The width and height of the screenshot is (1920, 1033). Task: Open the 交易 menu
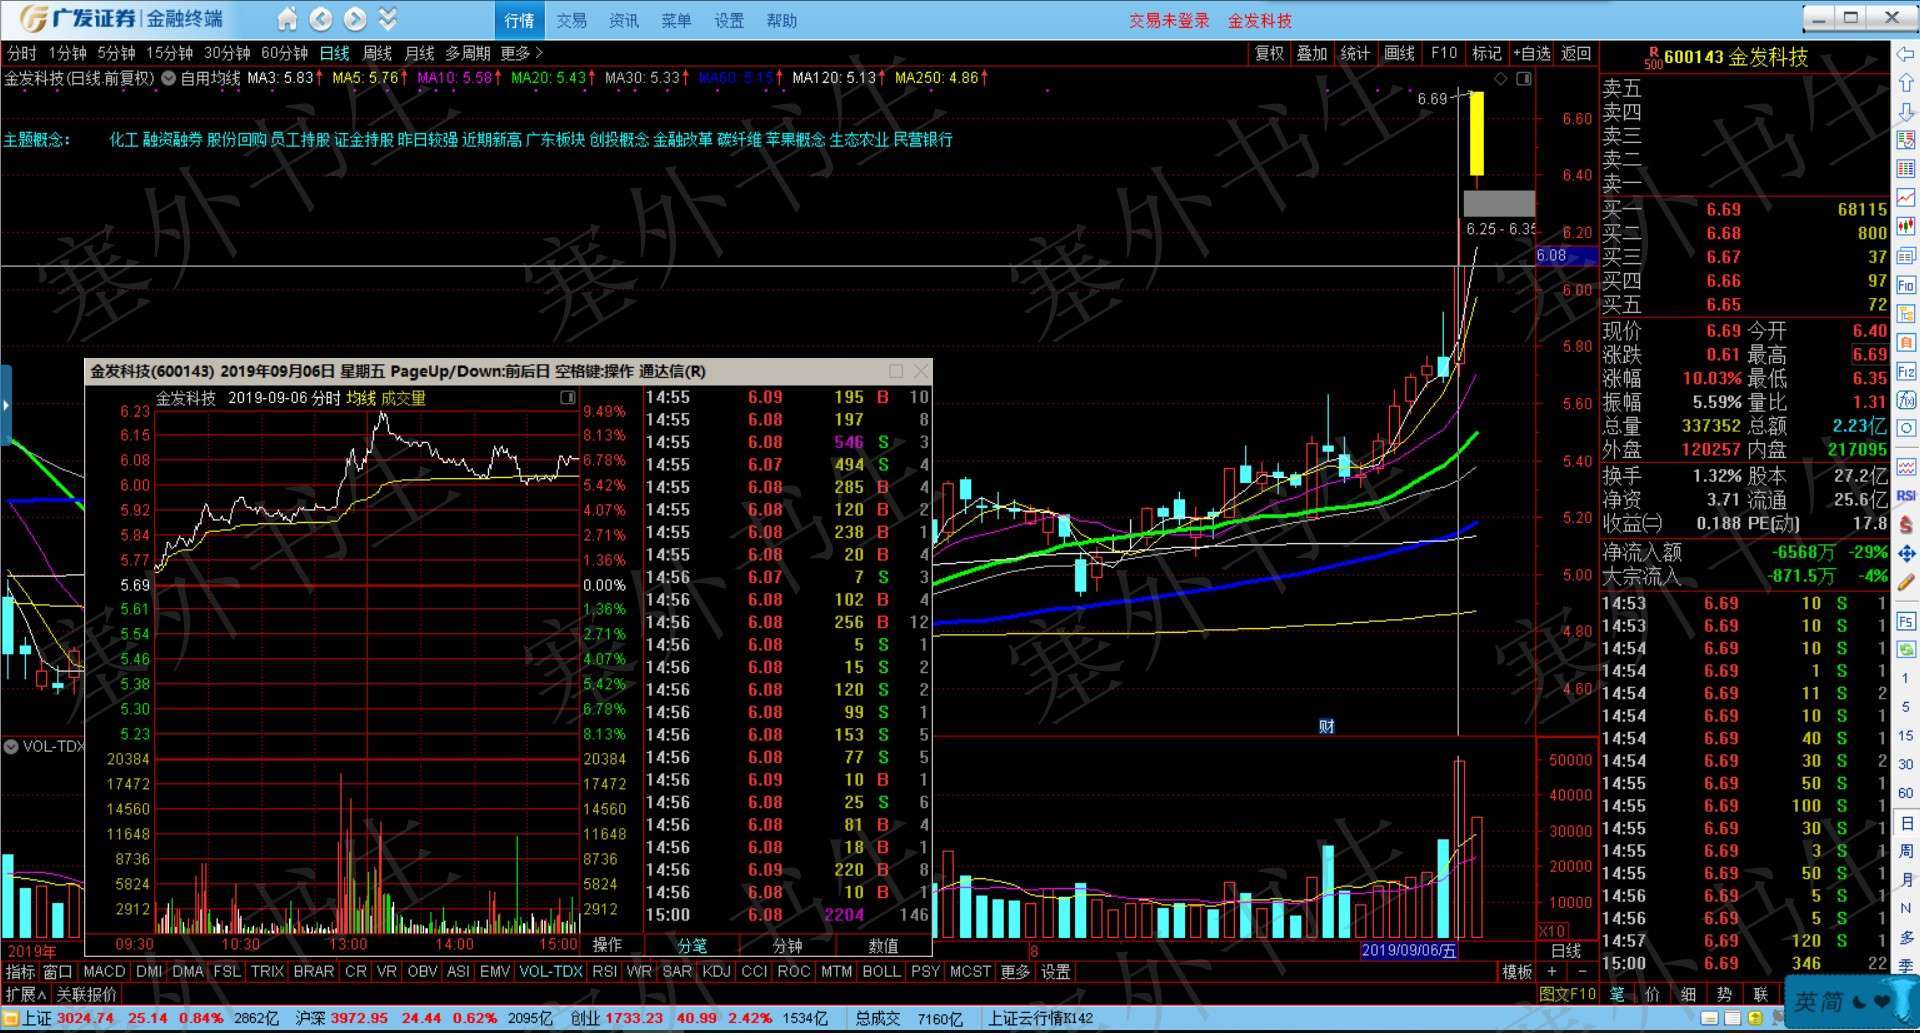[x=571, y=20]
